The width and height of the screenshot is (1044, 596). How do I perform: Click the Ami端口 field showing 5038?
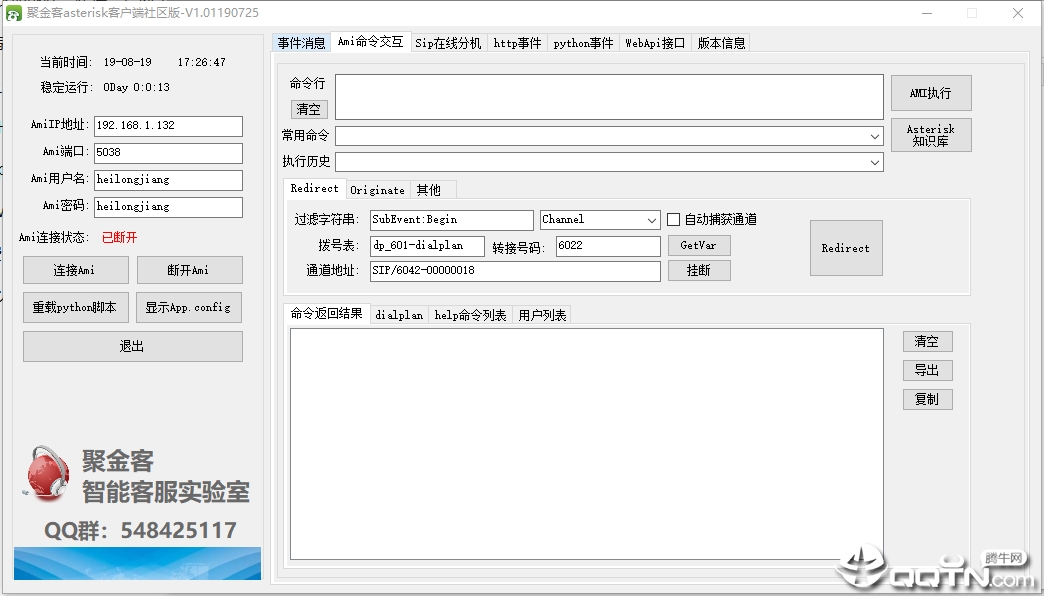point(168,153)
